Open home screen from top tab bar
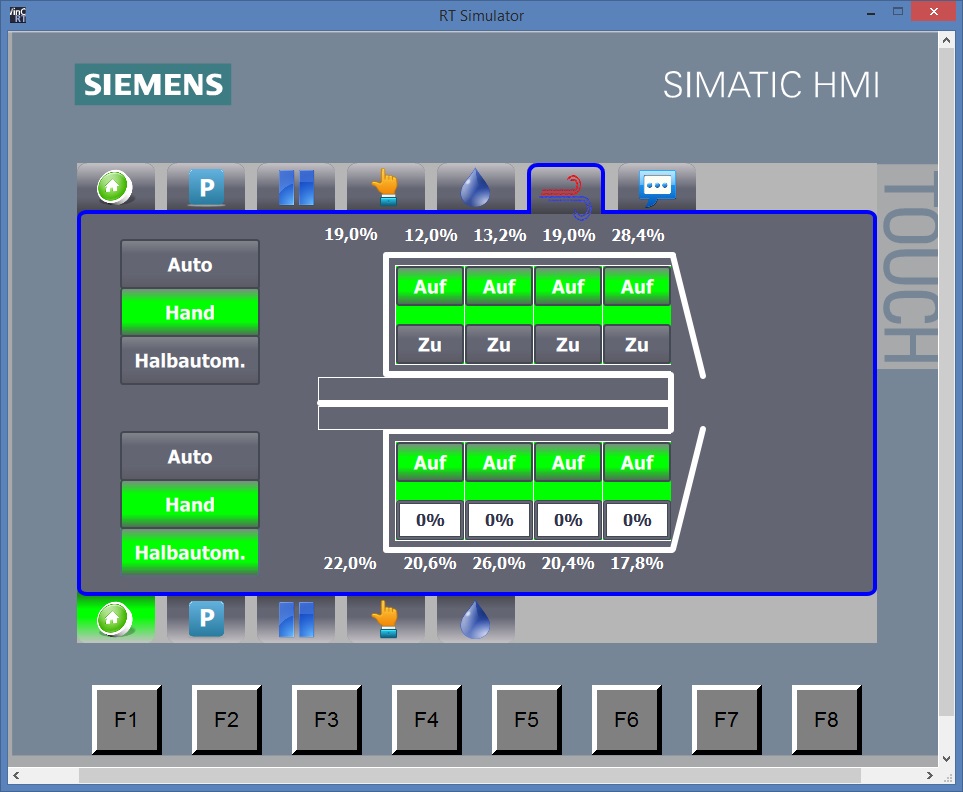The height and width of the screenshot is (792, 963). pyautogui.click(x=115, y=187)
